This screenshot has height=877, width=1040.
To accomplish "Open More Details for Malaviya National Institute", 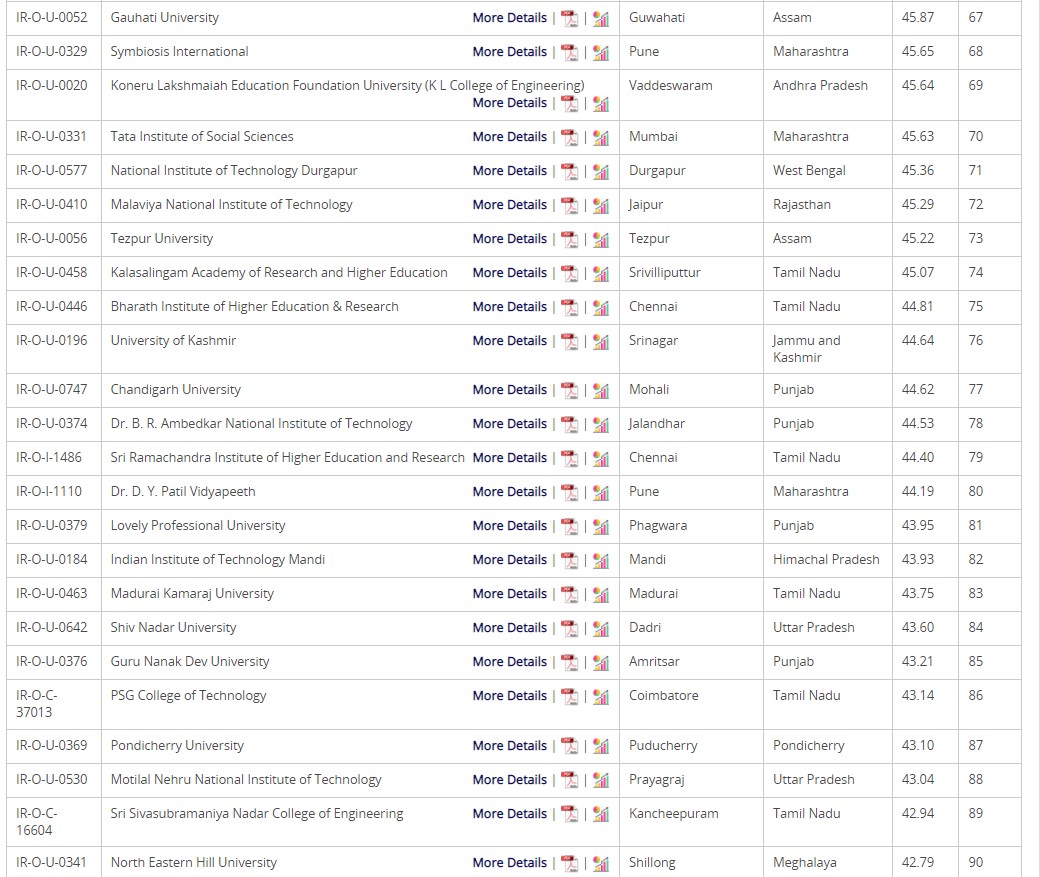I will point(509,205).
